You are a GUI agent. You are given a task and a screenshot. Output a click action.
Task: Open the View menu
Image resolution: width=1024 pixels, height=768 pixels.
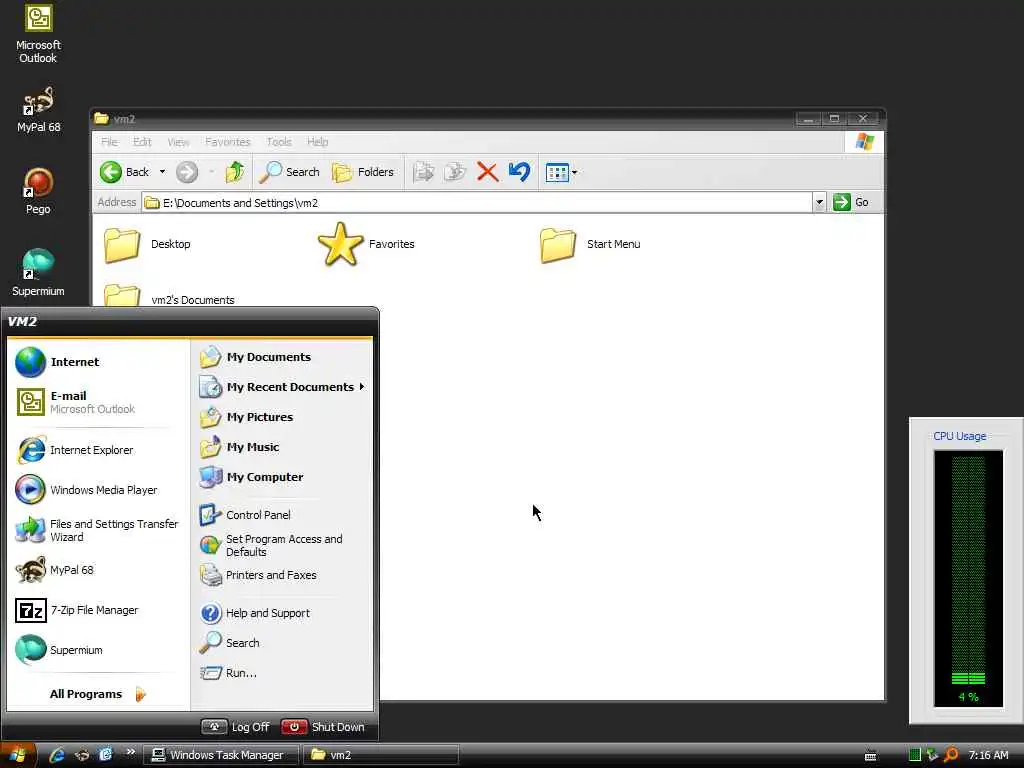(178, 142)
